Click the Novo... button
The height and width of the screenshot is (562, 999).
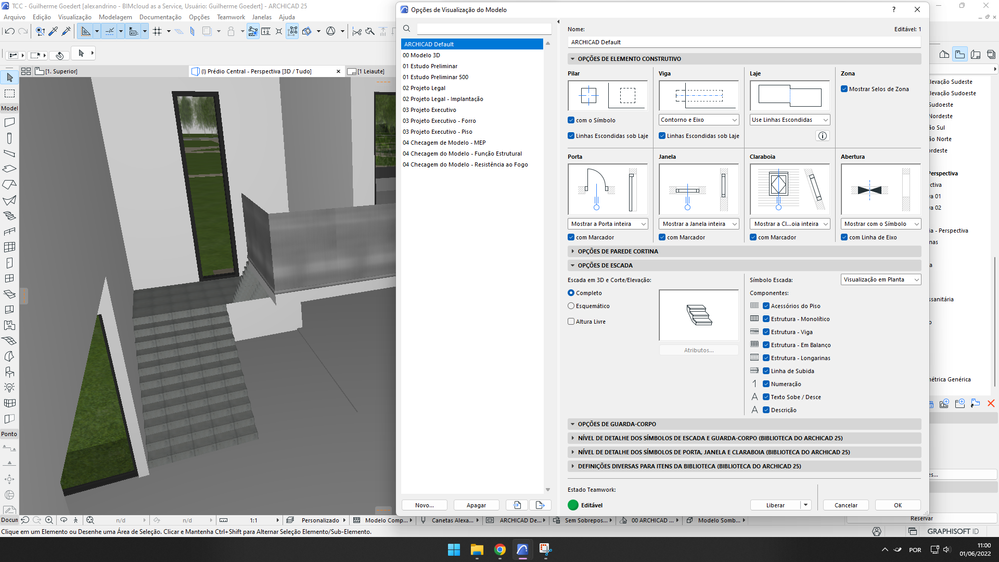point(424,505)
